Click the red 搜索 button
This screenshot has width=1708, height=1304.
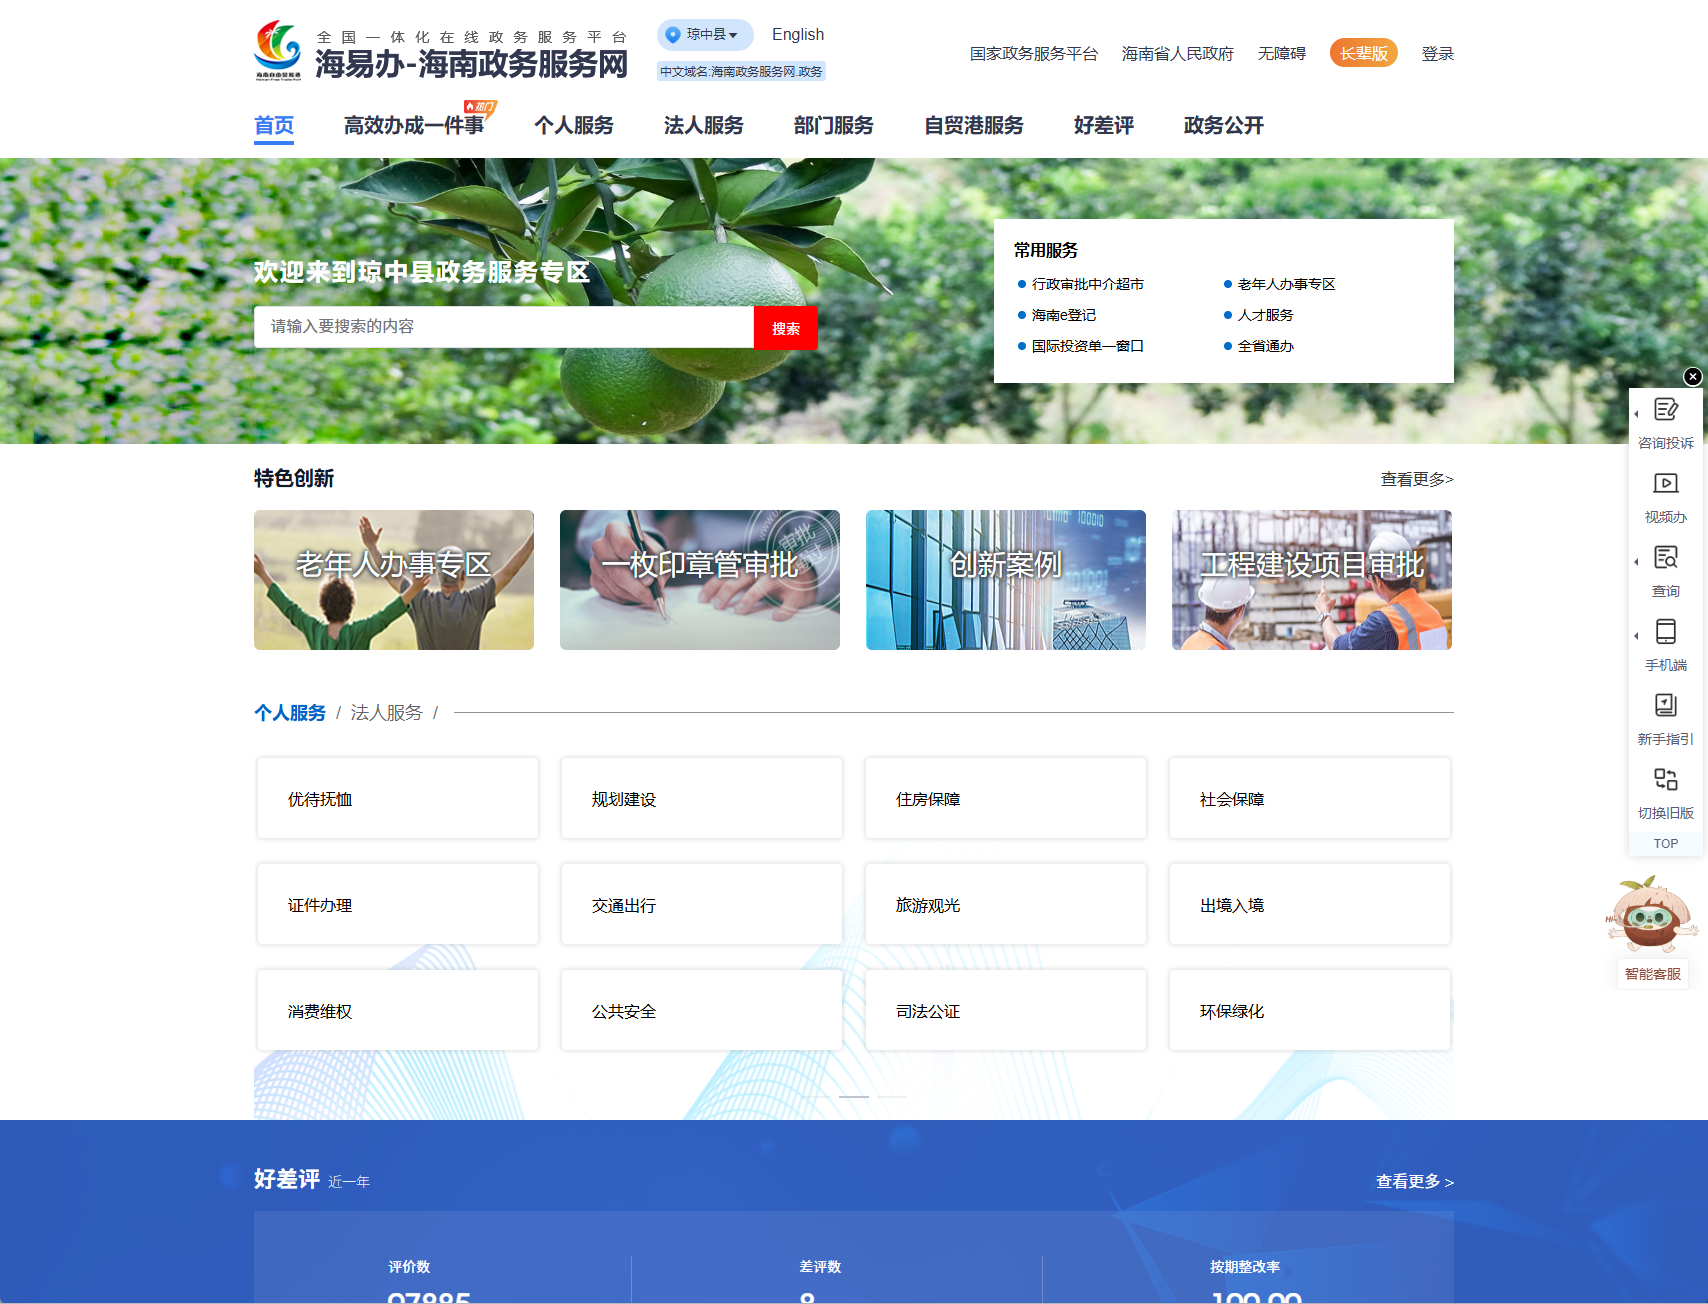pyautogui.click(x=786, y=328)
